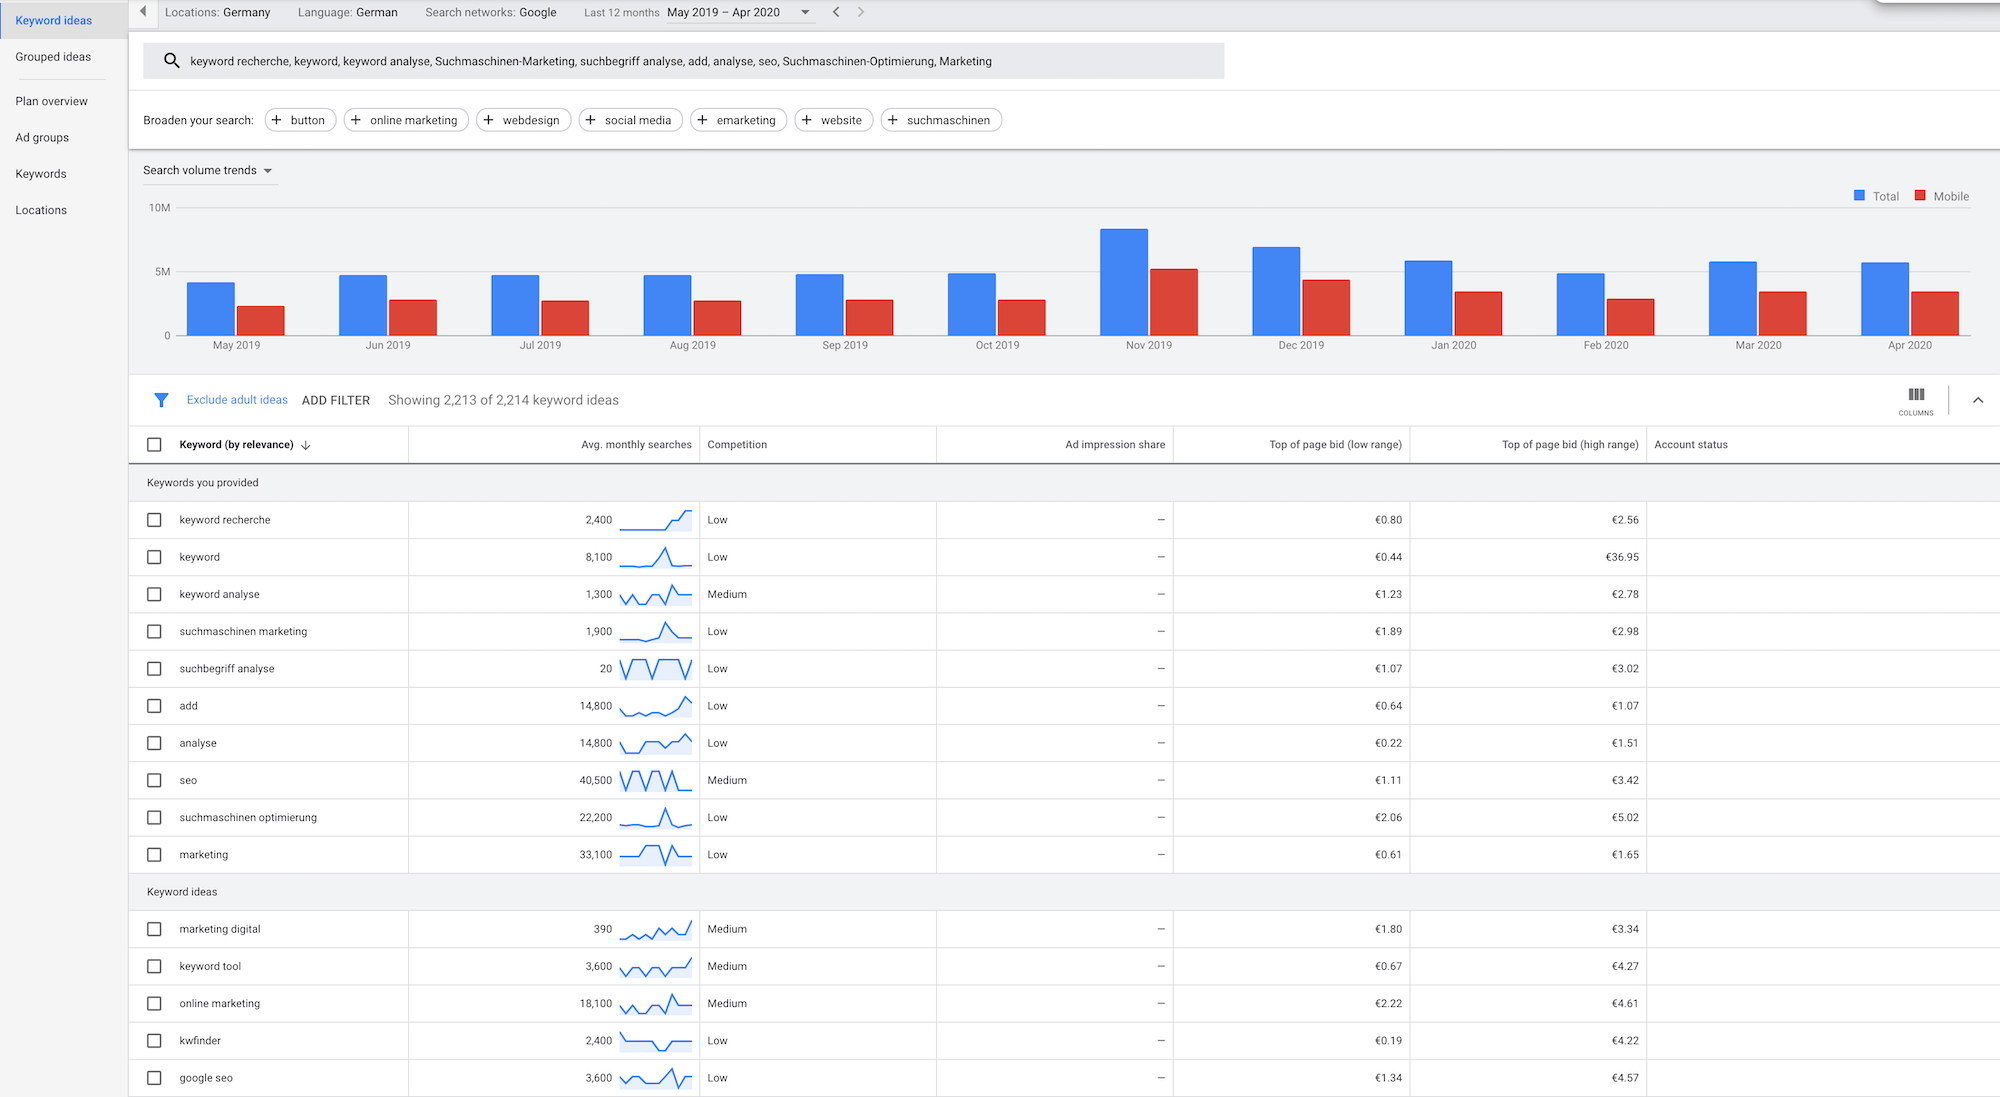
Task: Click trend sparkline for suchbegriff analyse
Action: [655, 669]
